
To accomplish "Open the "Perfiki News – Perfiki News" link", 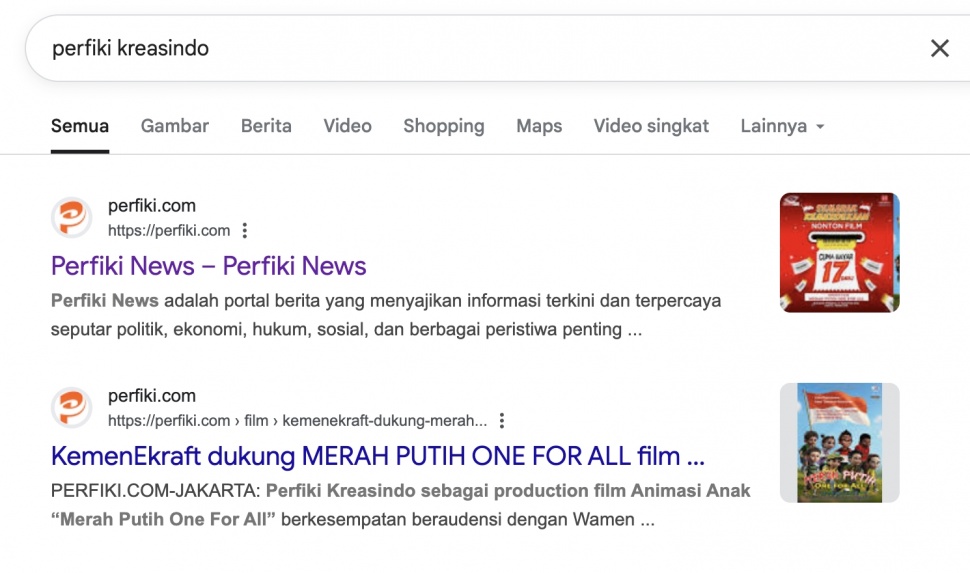I will (x=208, y=266).
